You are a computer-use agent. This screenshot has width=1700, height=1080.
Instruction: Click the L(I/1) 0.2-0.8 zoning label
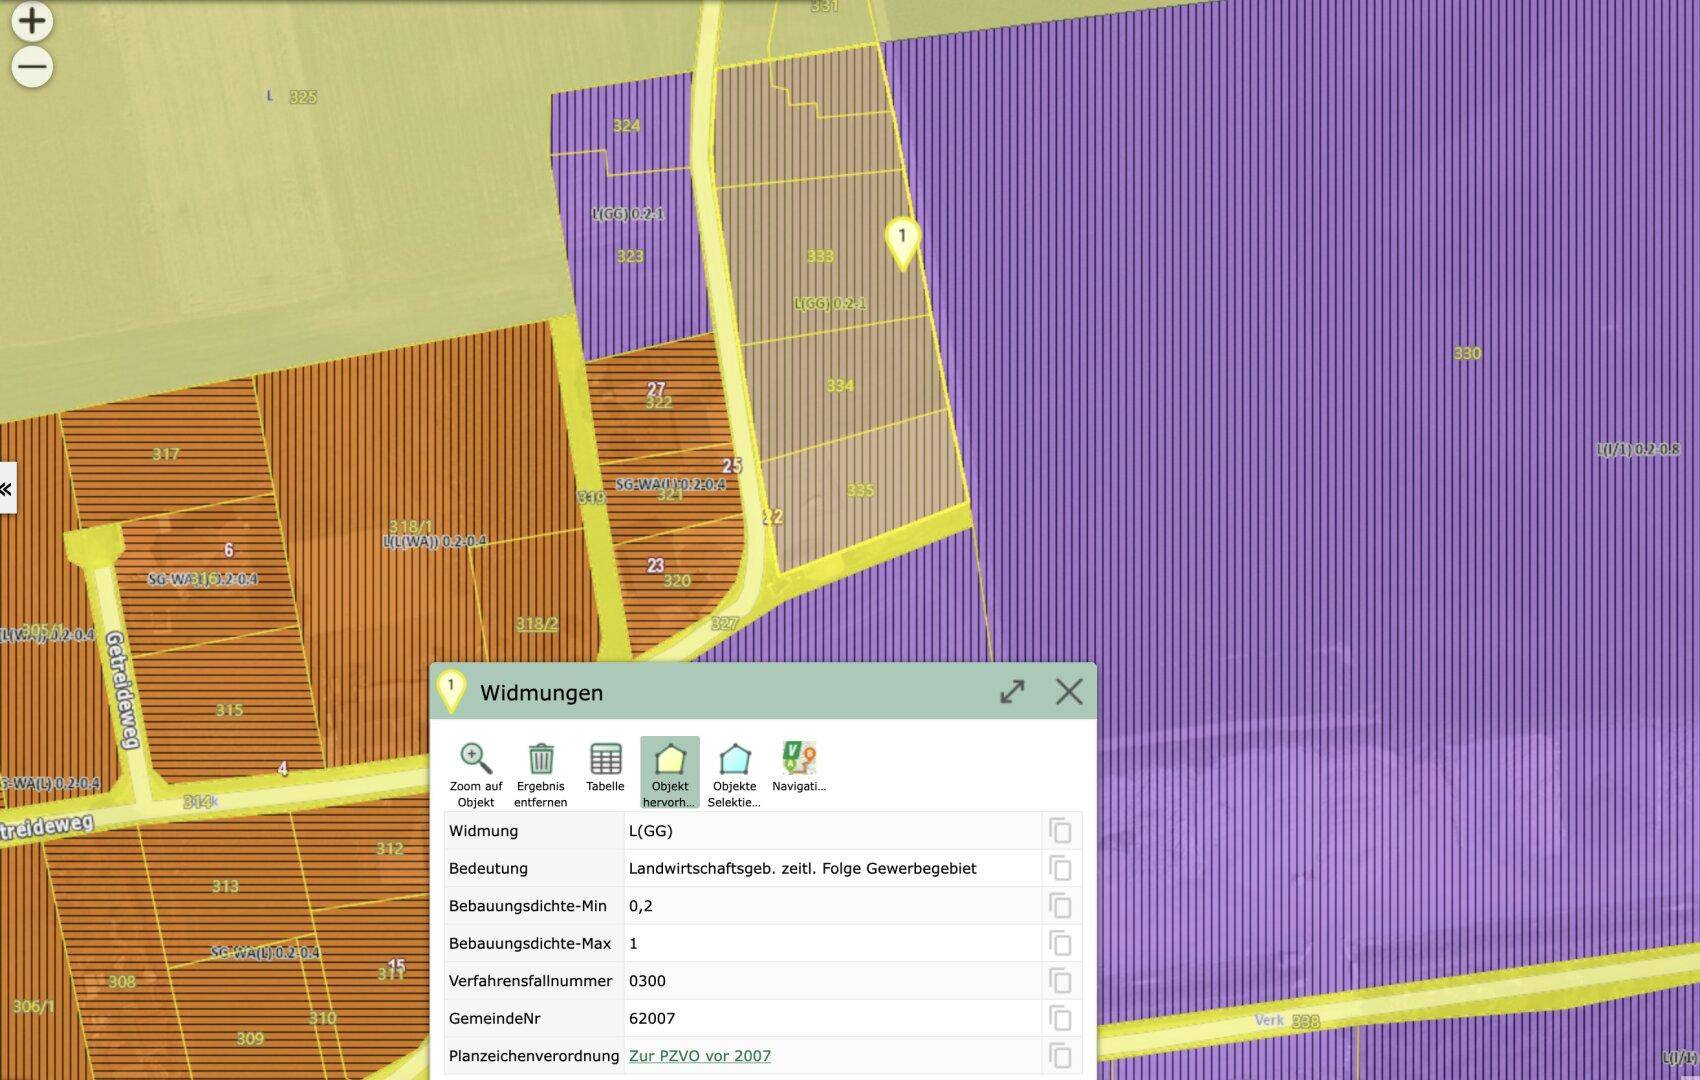coord(1638,450)
